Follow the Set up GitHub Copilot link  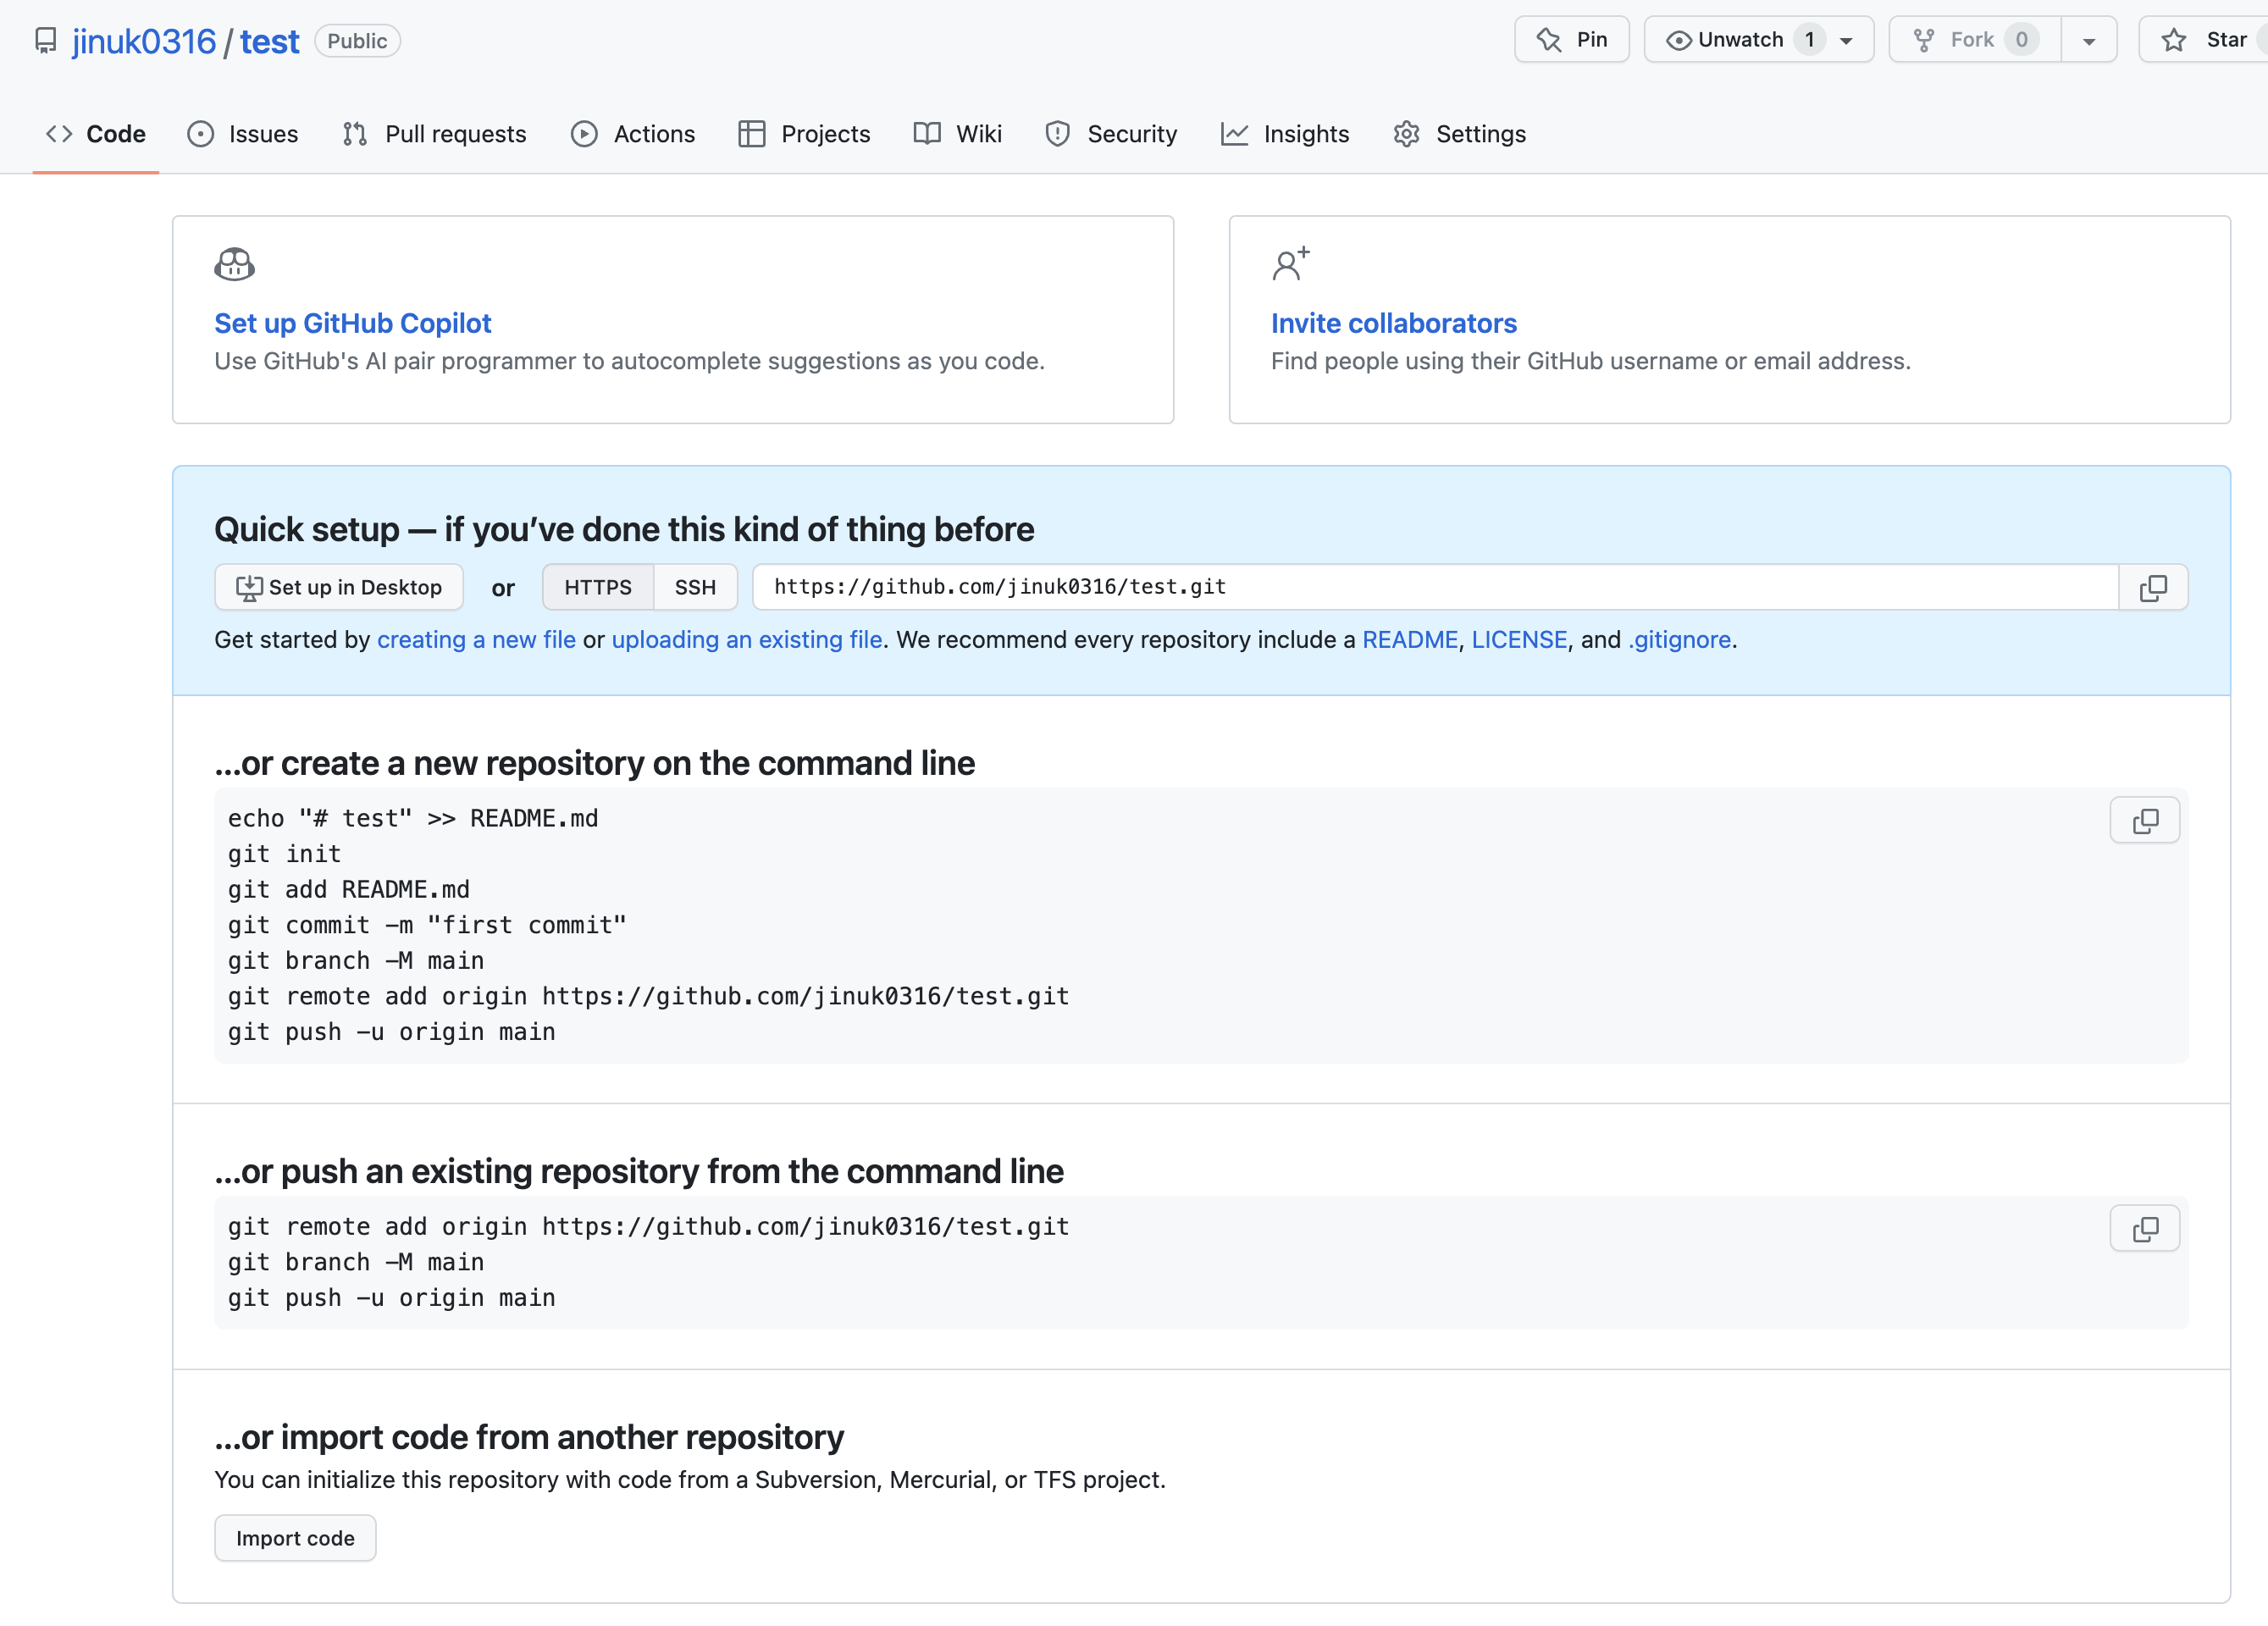tap(352, 324)
